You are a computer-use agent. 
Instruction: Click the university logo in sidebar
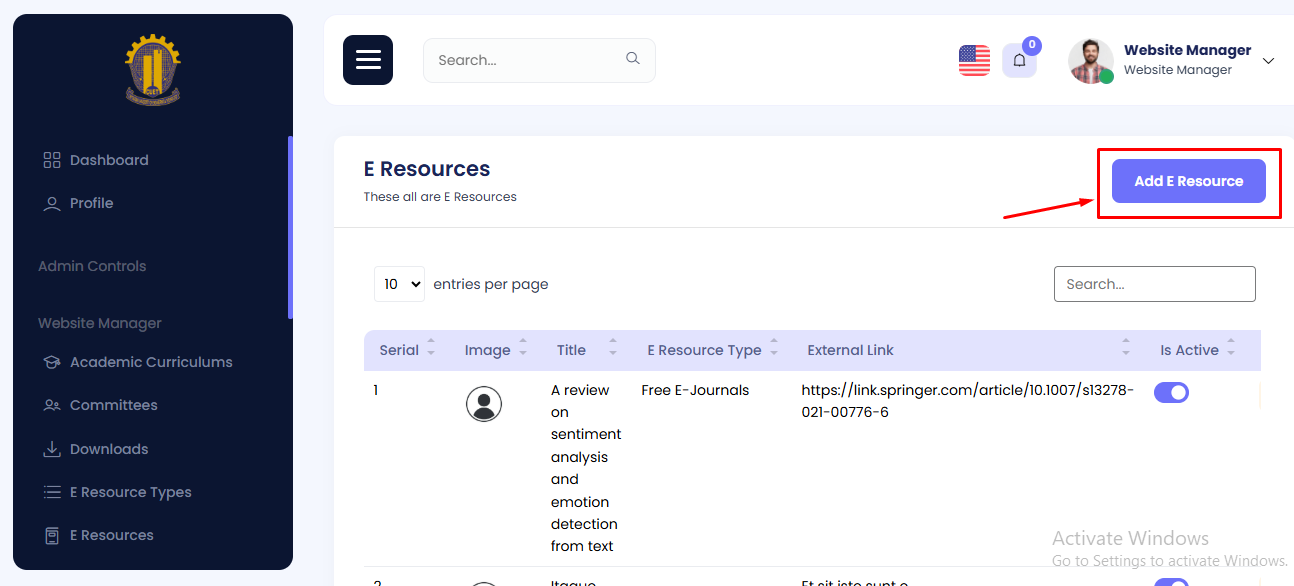point(153,70)
